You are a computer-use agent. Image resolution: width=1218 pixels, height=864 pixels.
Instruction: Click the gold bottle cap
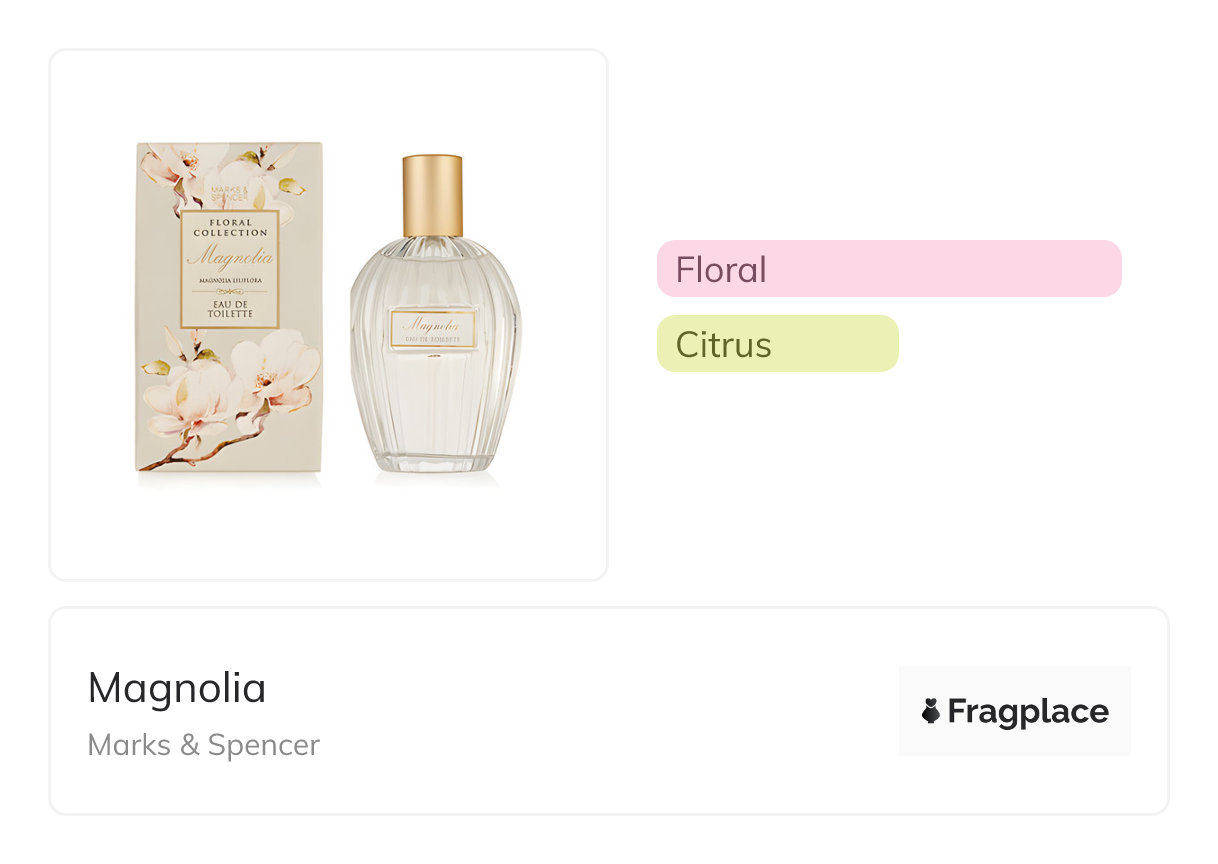click(x=433, y=195)
